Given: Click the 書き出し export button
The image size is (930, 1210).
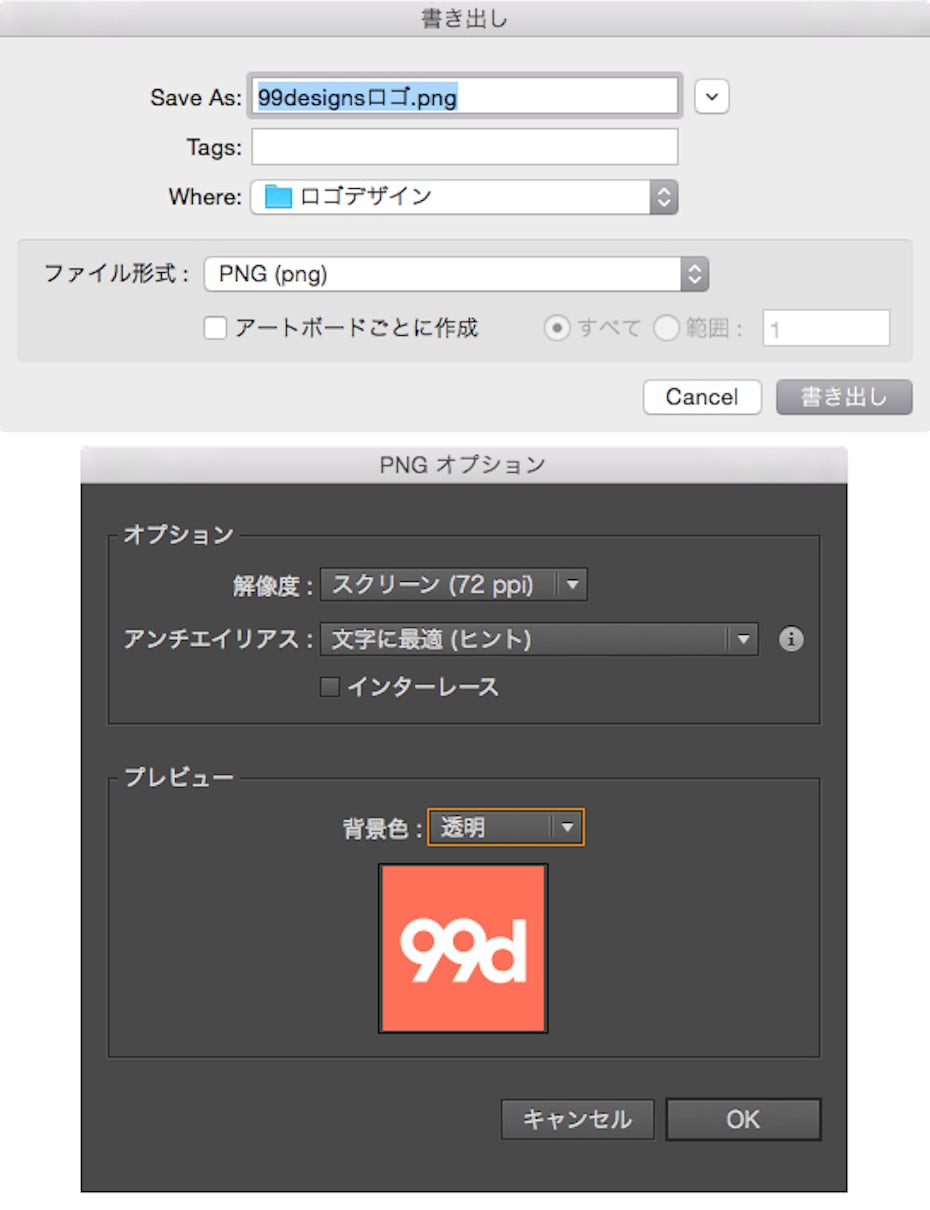Looking at the screenshot, I should point(843,397).
